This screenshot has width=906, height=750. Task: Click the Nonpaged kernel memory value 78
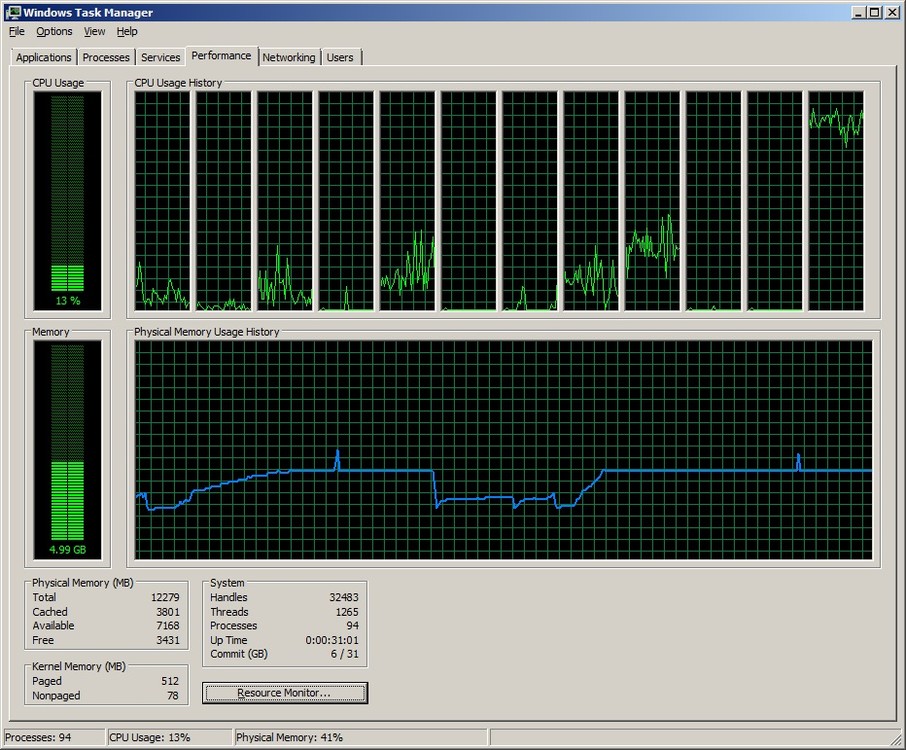click(x=173, y=696)
